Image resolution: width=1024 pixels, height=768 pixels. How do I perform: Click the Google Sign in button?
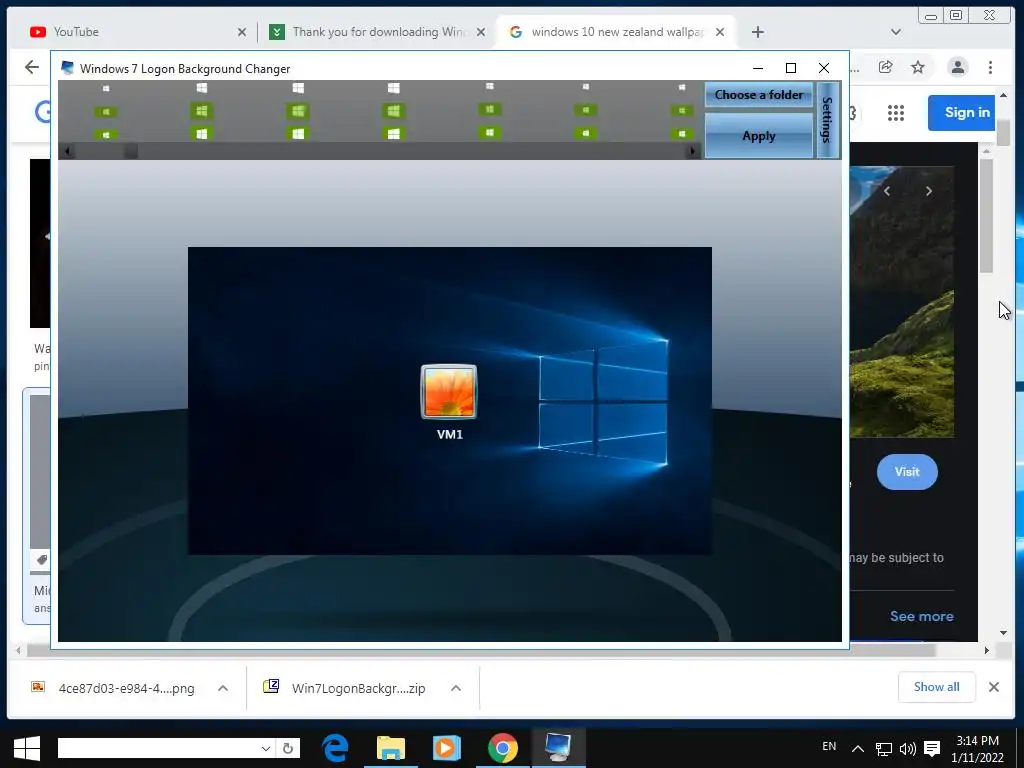961,112
